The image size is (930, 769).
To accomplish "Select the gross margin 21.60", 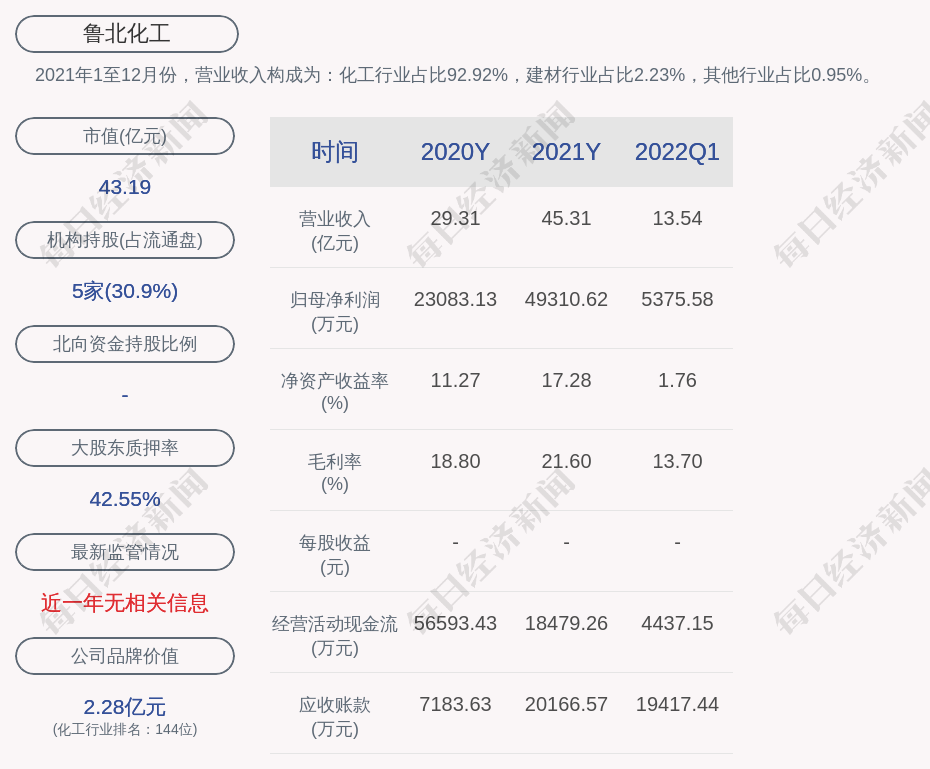I will 566,461.
